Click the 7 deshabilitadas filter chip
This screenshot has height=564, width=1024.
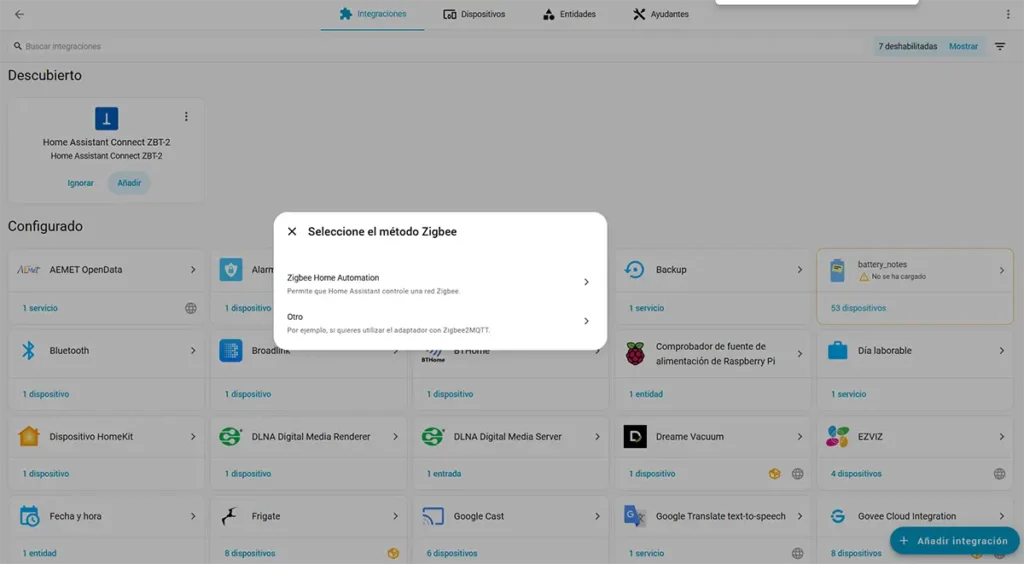(x=908, y=46)
